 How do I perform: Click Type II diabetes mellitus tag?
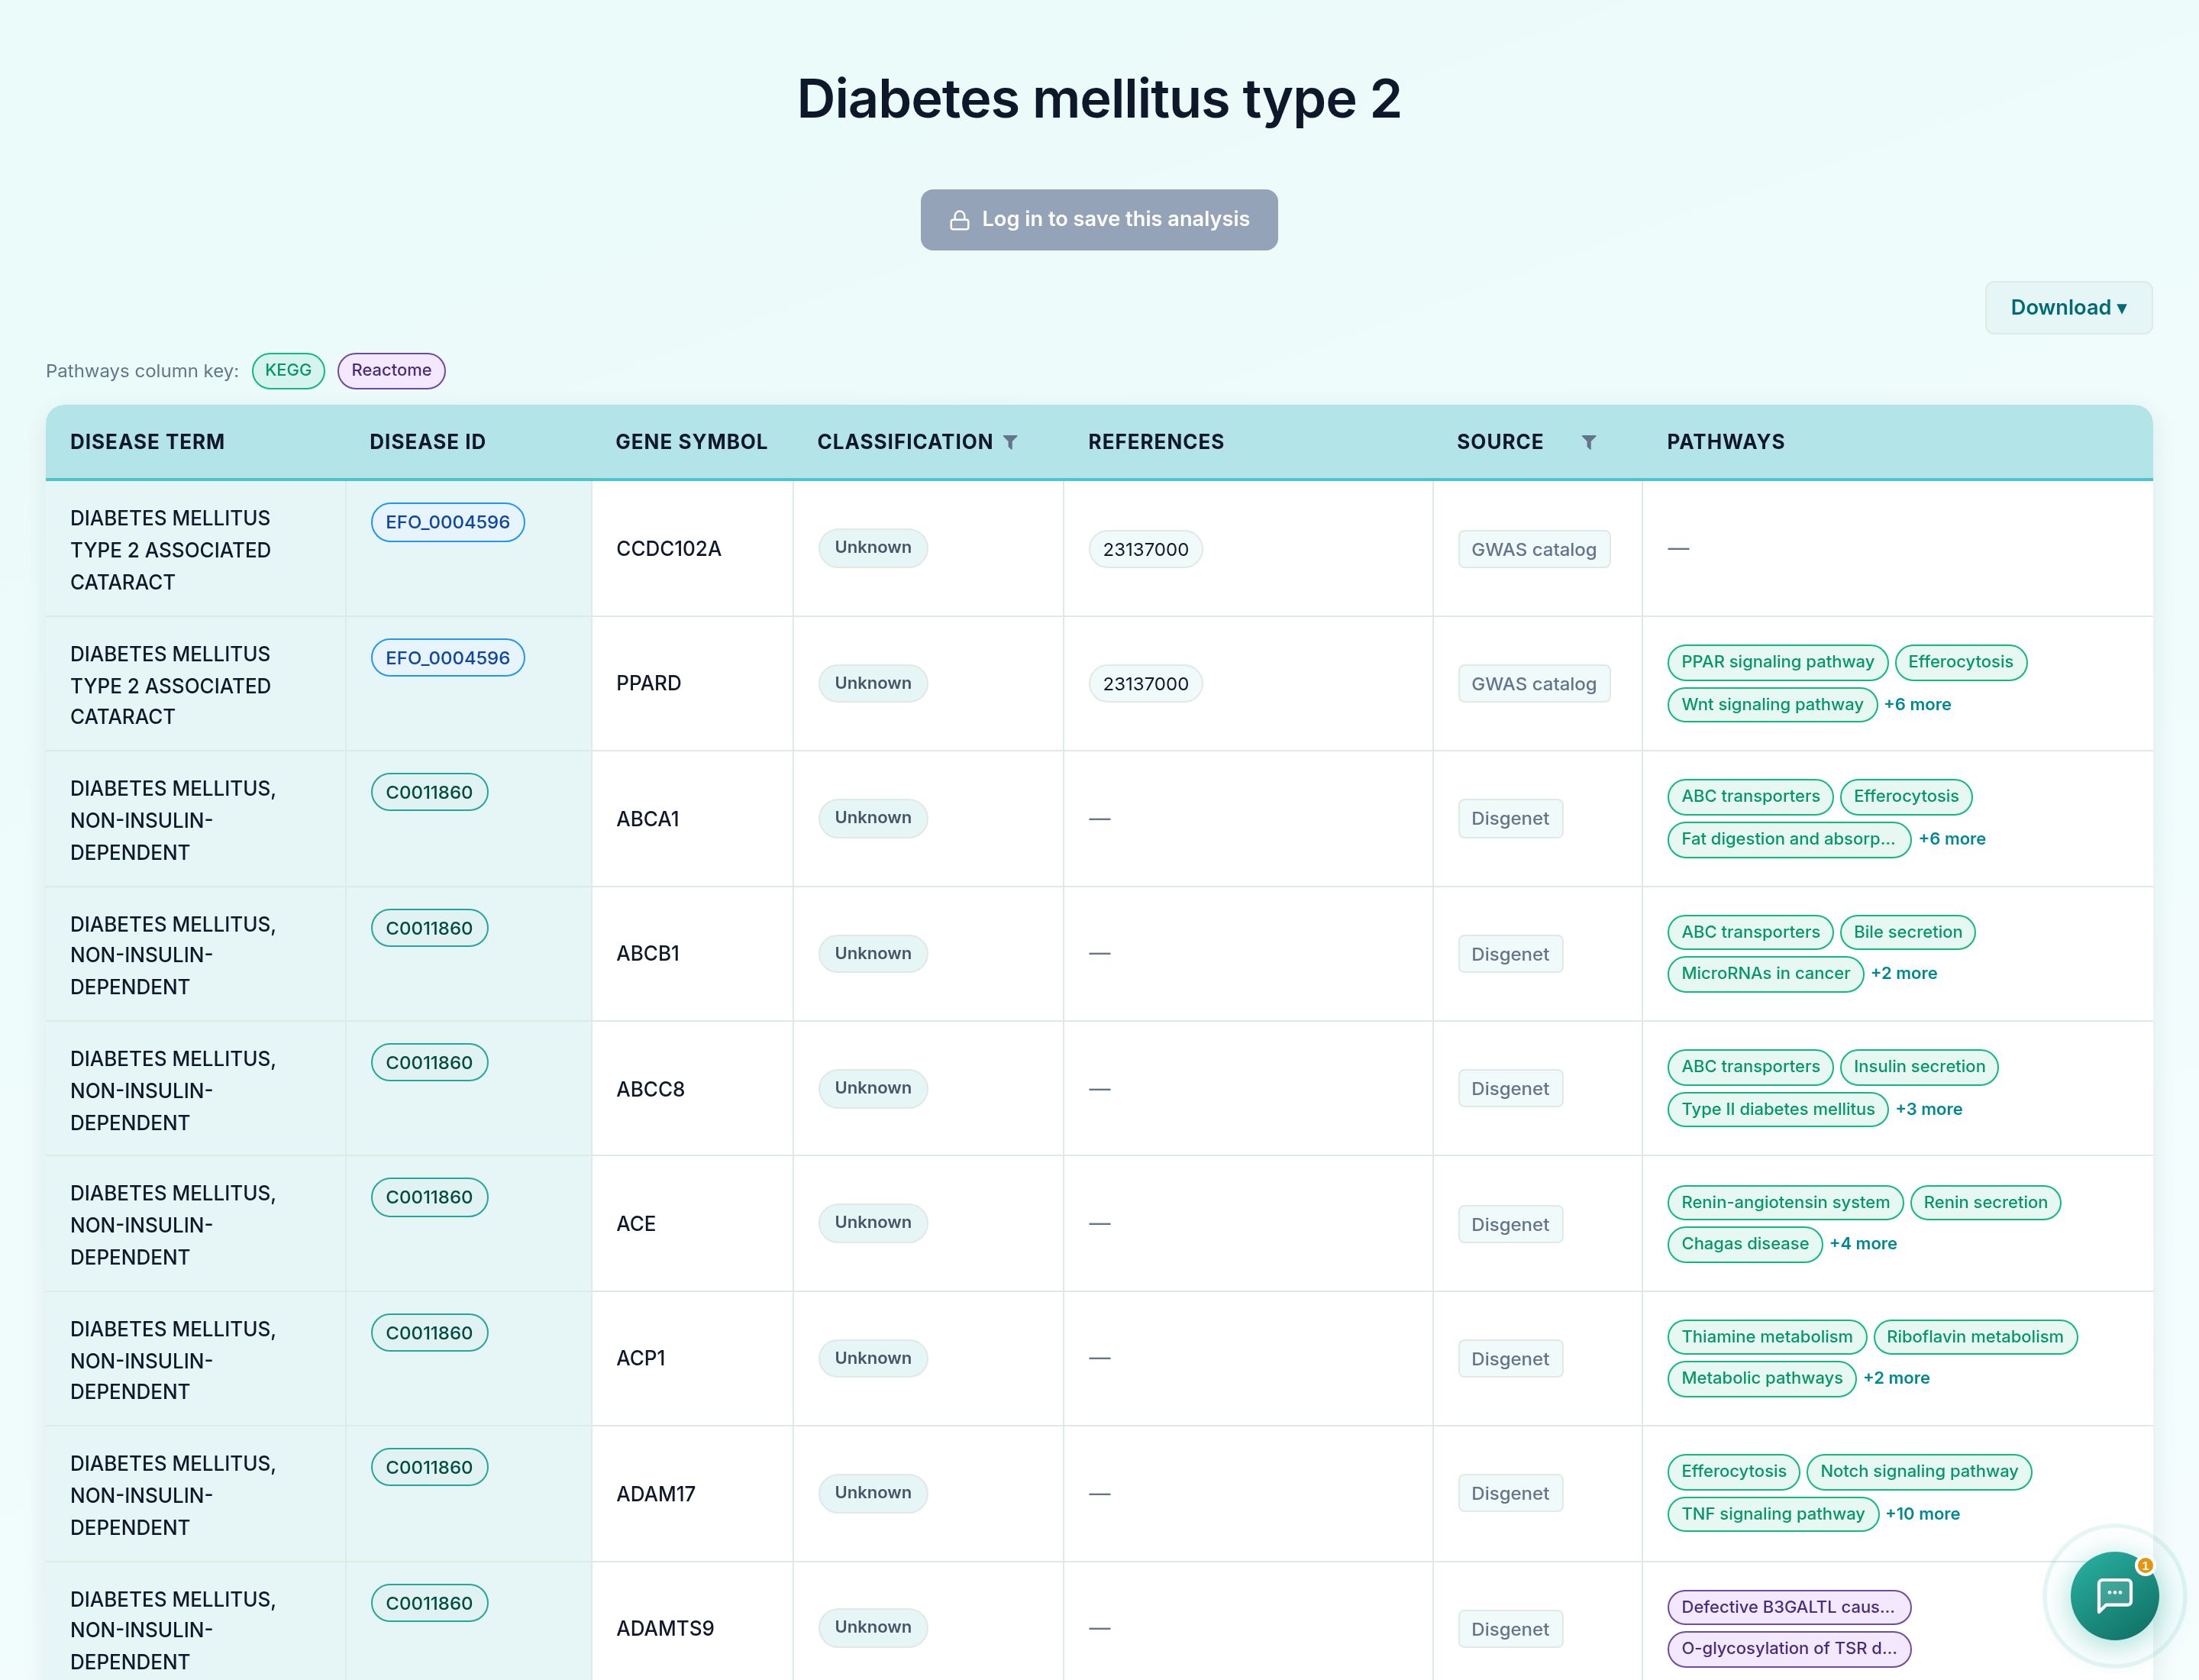1777,1109
